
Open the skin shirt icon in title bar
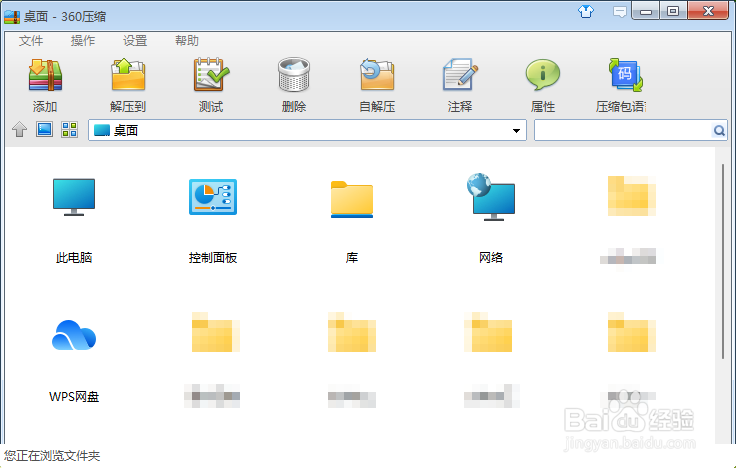586,11
